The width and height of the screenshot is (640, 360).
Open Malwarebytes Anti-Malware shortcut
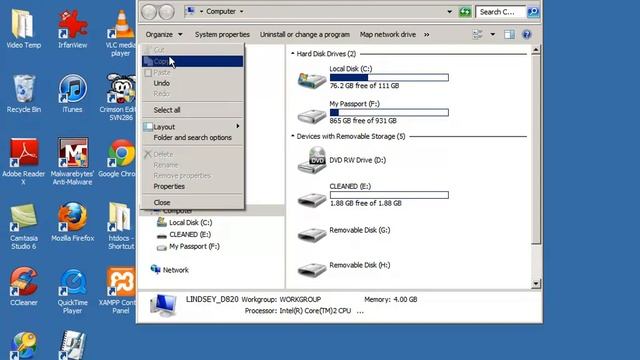(x=72, y=161)
